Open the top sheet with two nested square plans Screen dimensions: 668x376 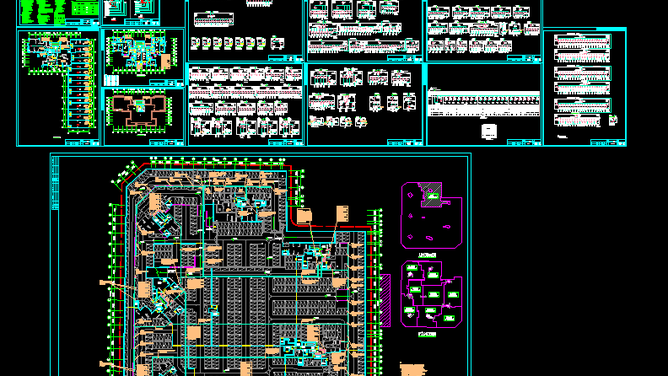coord(132,13)
